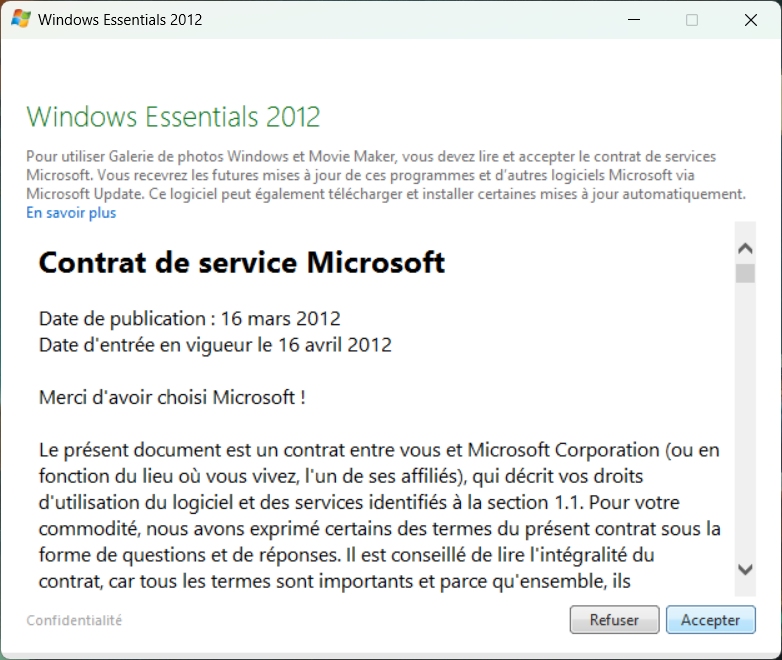This screenshot has height=660, width=782.
Task: Click the green Windows Essentials 2012 heading
Action: coord(173,116)
